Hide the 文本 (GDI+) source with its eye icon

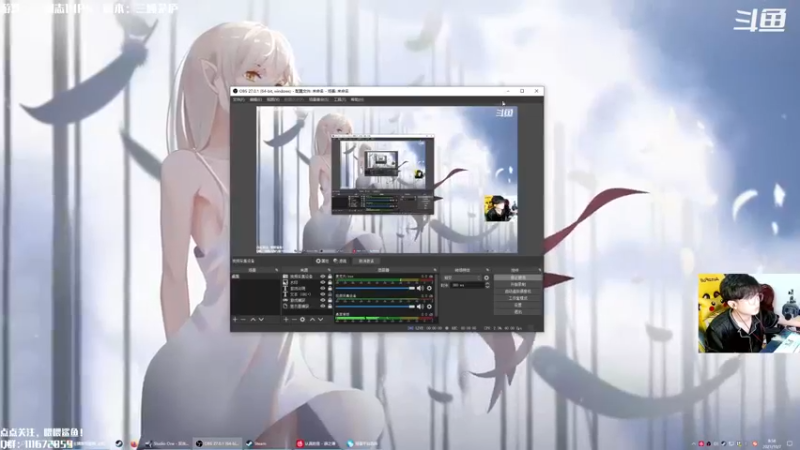coord(322,294)
